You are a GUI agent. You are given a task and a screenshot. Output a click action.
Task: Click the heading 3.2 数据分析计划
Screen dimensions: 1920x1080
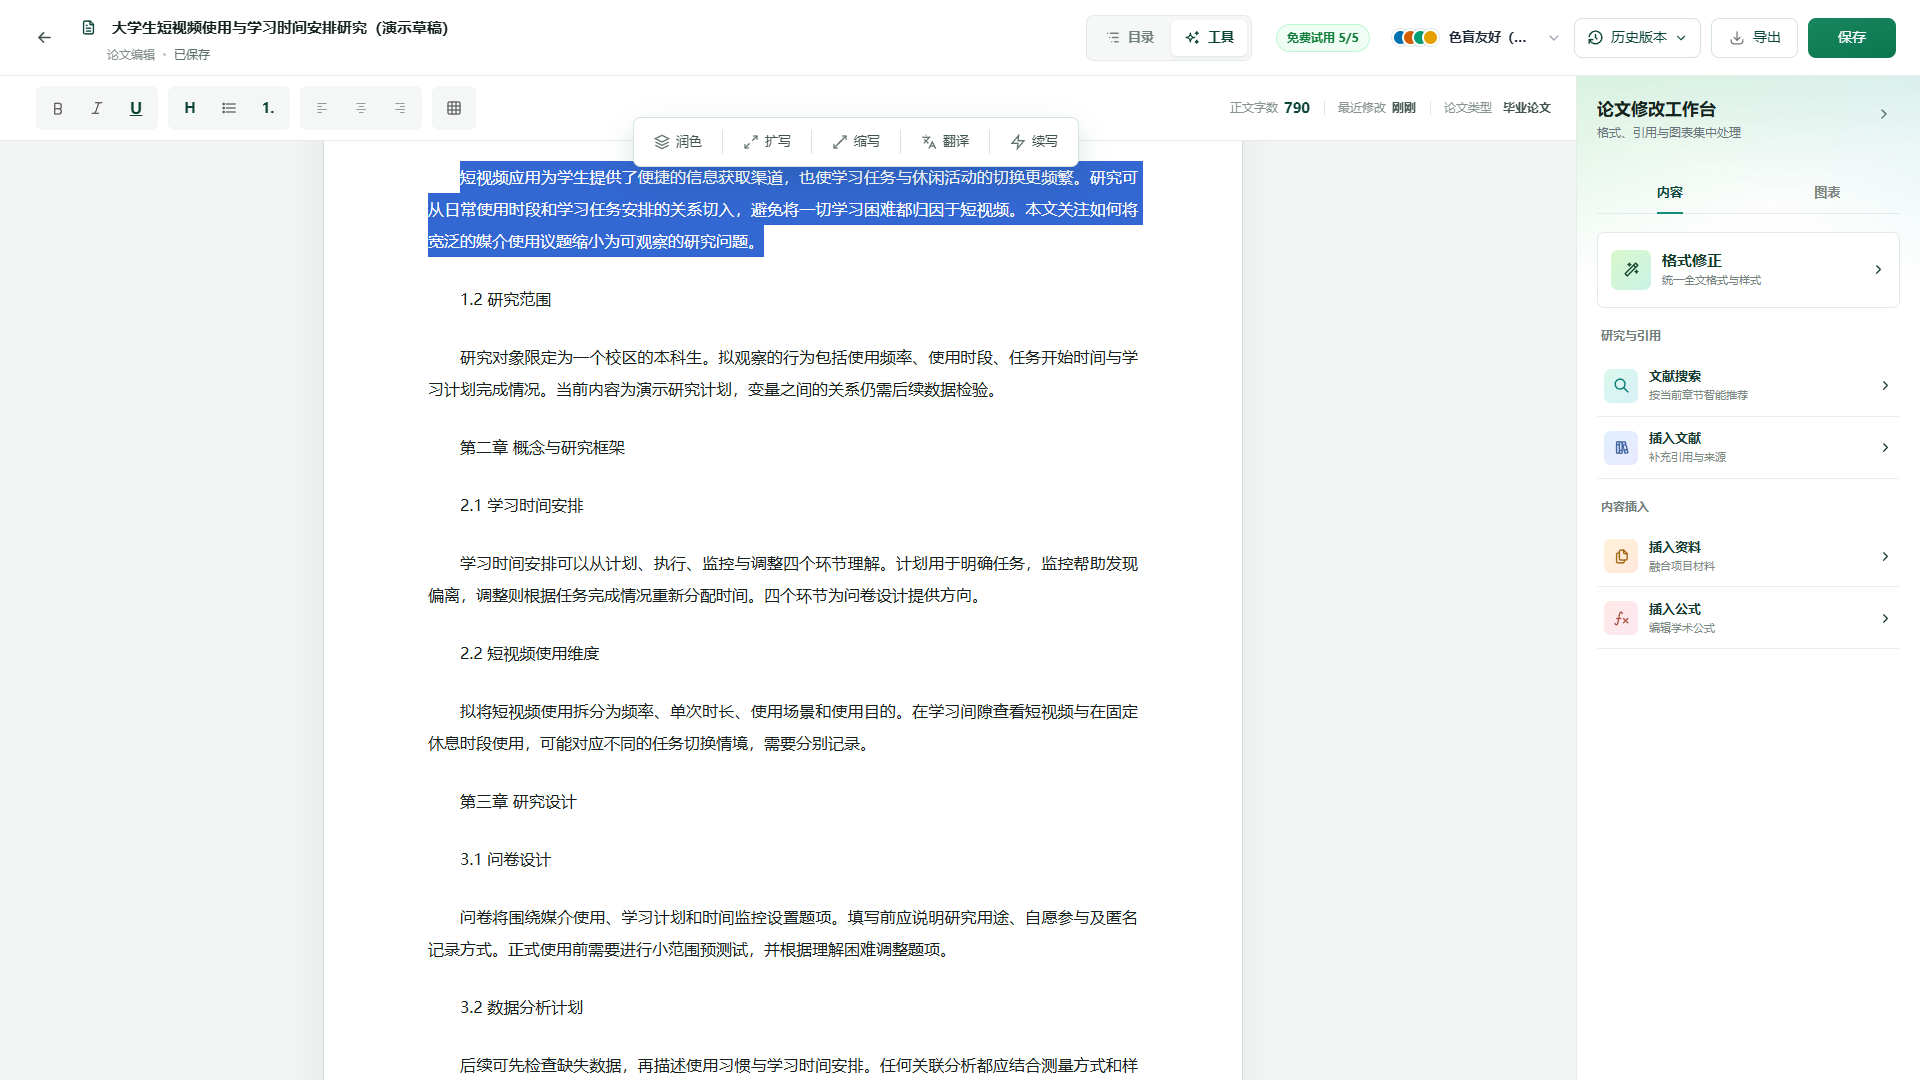(x=521, y=1008)
